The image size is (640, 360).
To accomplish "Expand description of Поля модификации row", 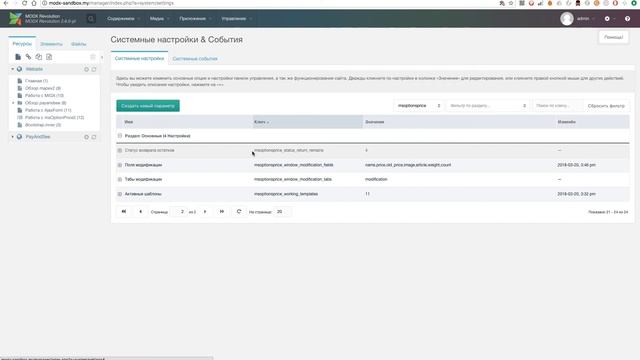I will point(120,165).
